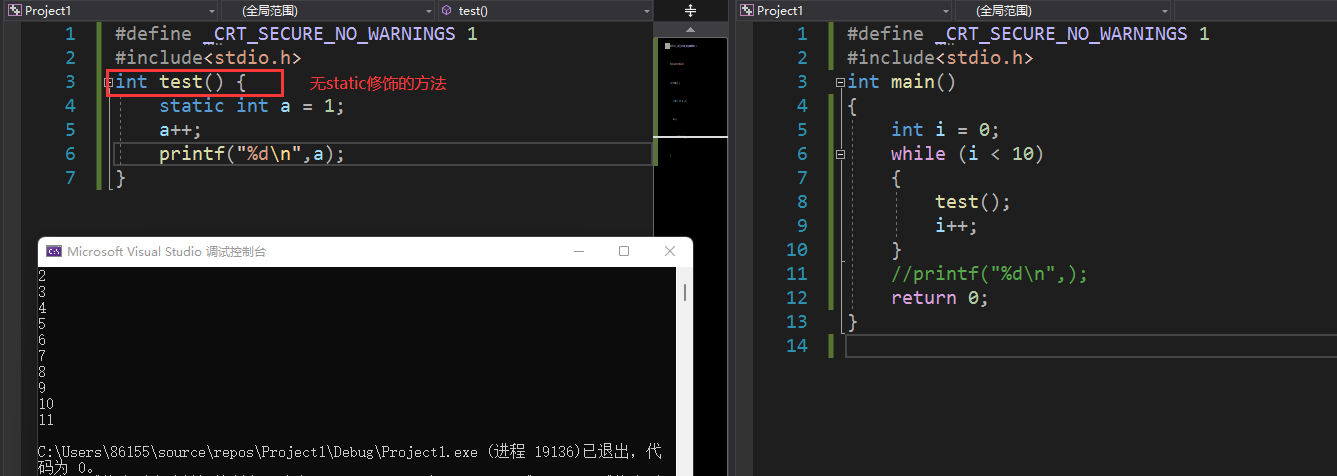Click the purple cube icon beside test()
This screenshot has width=1337, height=476.
click(x=446, y=10)
